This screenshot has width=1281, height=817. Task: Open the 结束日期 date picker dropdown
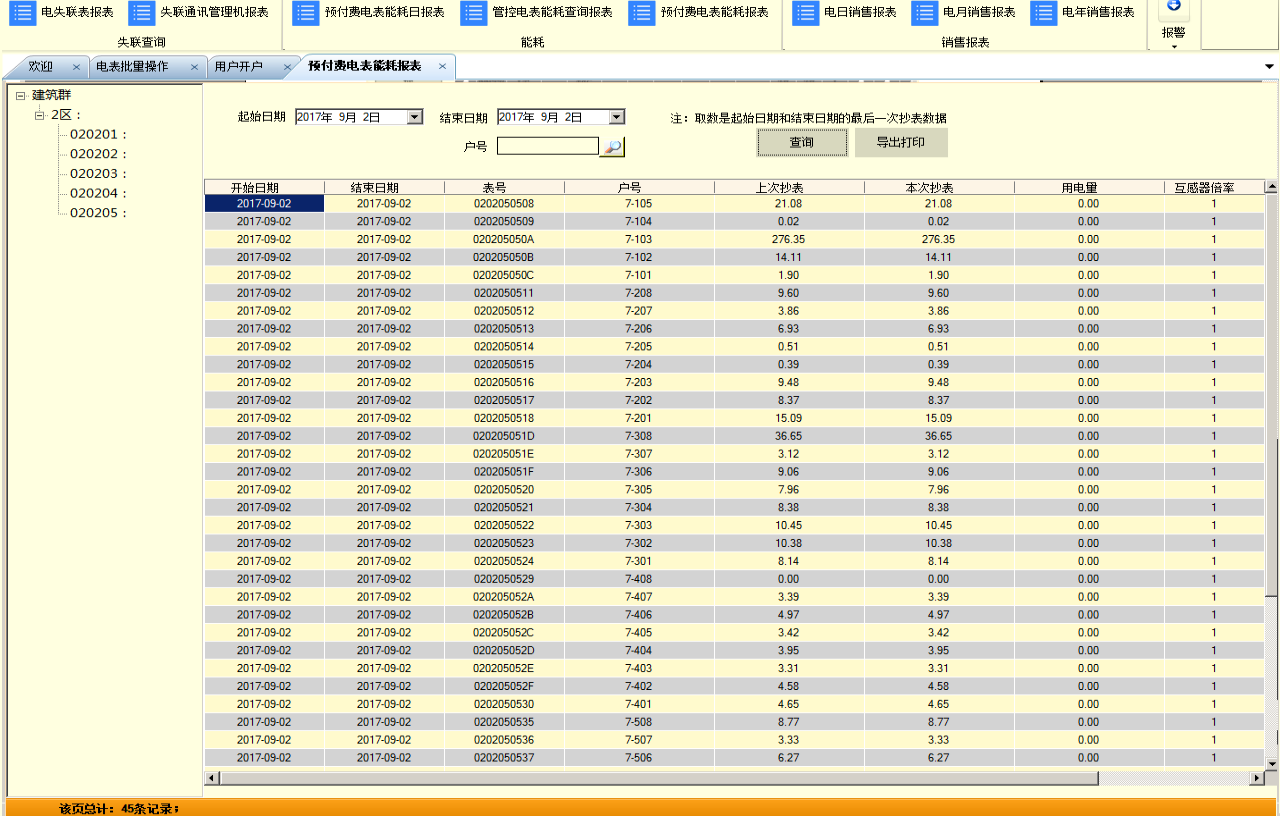click(x=617, y=117)
